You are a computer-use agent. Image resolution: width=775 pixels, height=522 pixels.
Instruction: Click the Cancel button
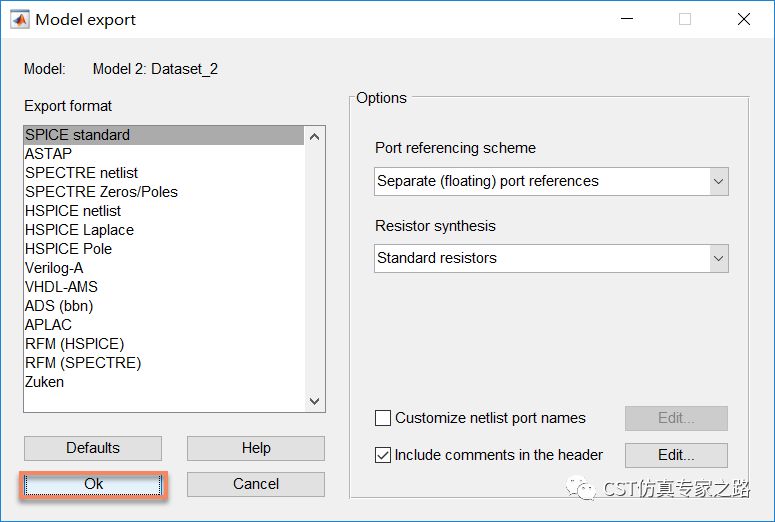pyautogui.click(x=256, y=484)
